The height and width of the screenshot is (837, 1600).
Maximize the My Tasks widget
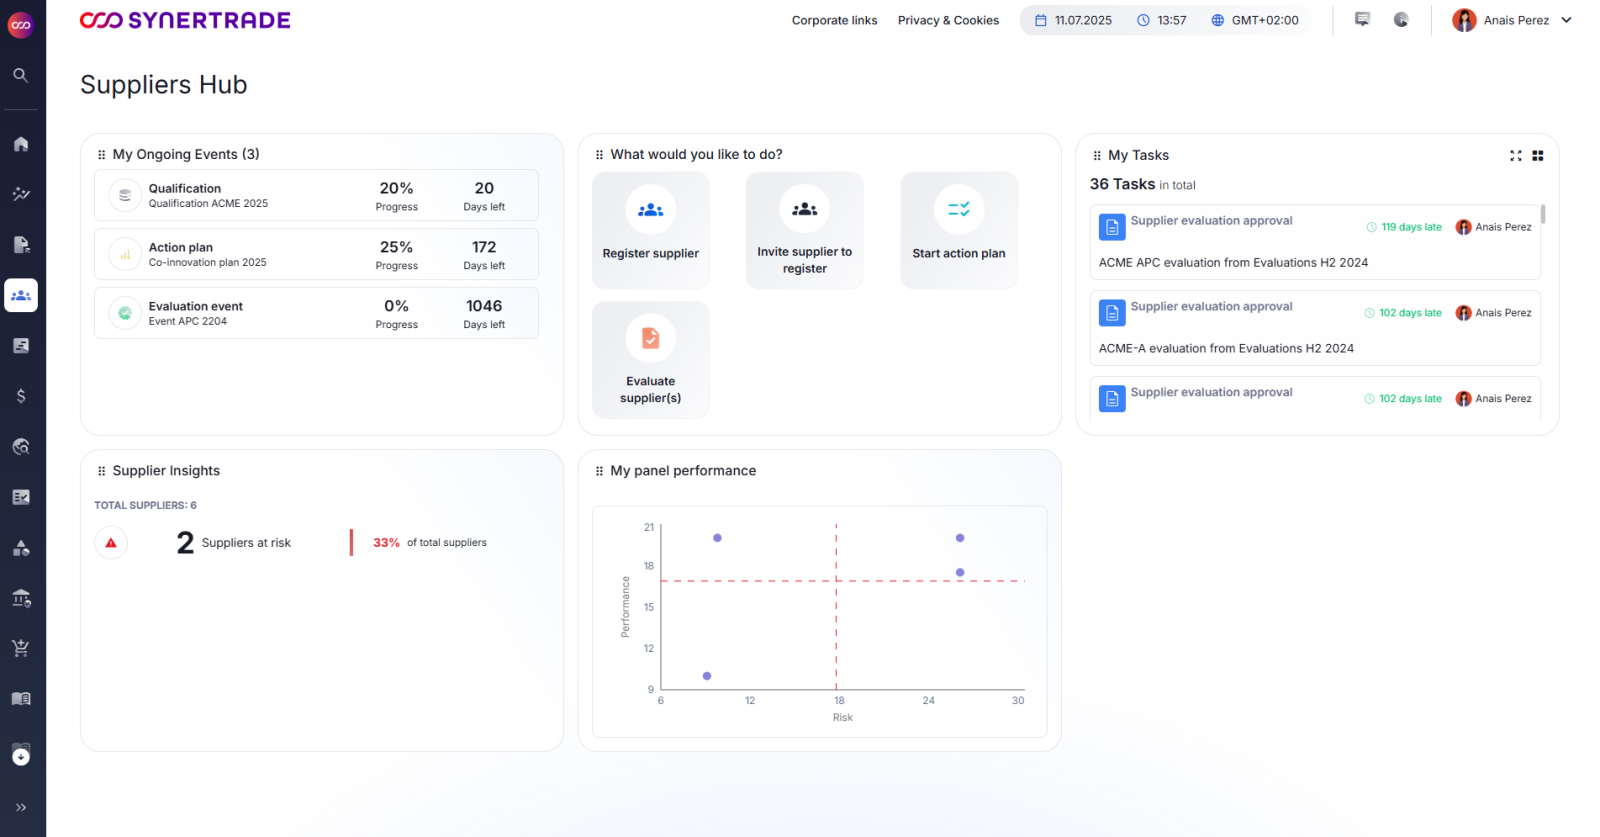pyautogui.click(x=1516, y=155)
